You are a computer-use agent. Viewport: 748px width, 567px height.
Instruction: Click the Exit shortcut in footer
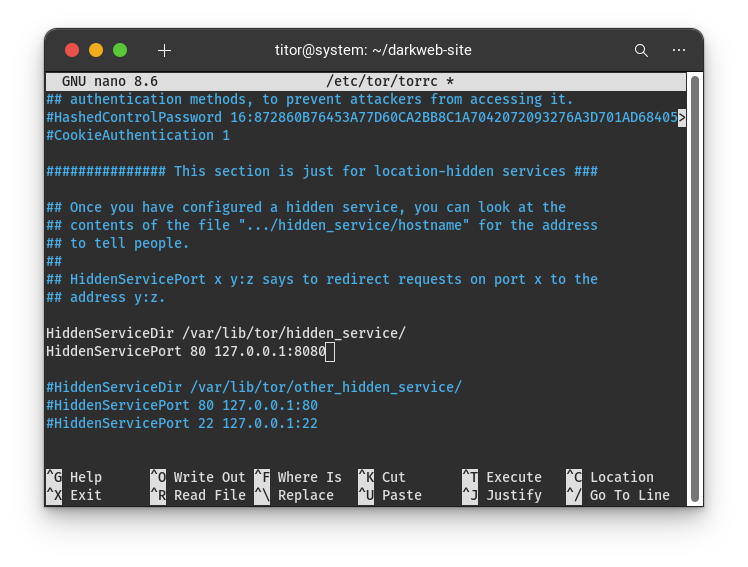pyautogui.click(x=85, y=495)
